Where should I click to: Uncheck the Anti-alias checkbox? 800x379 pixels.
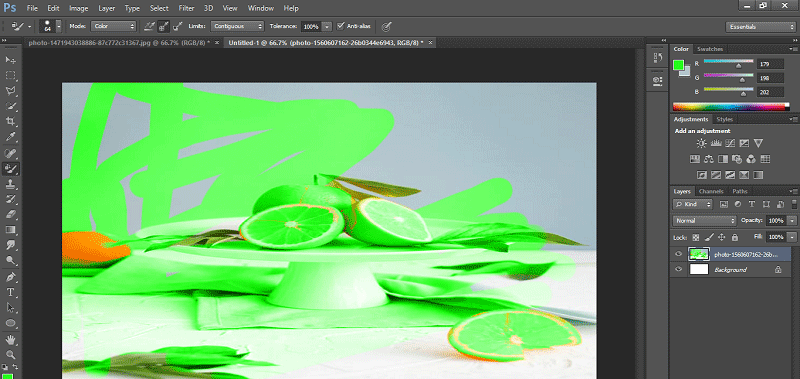coord(341,26)
